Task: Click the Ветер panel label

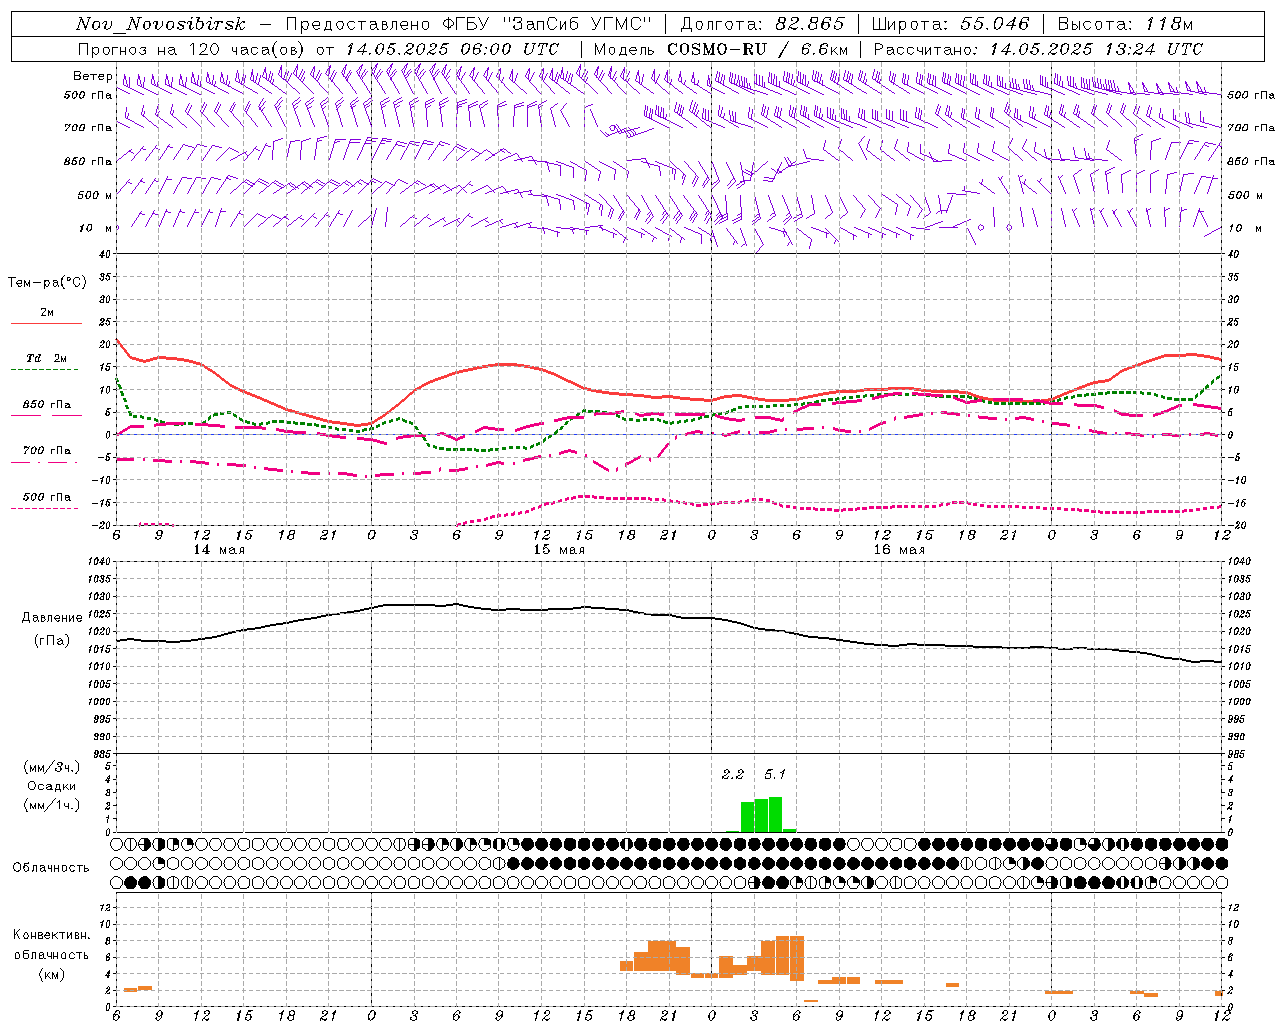Action: pyautogui.click(x=92, y=76)
